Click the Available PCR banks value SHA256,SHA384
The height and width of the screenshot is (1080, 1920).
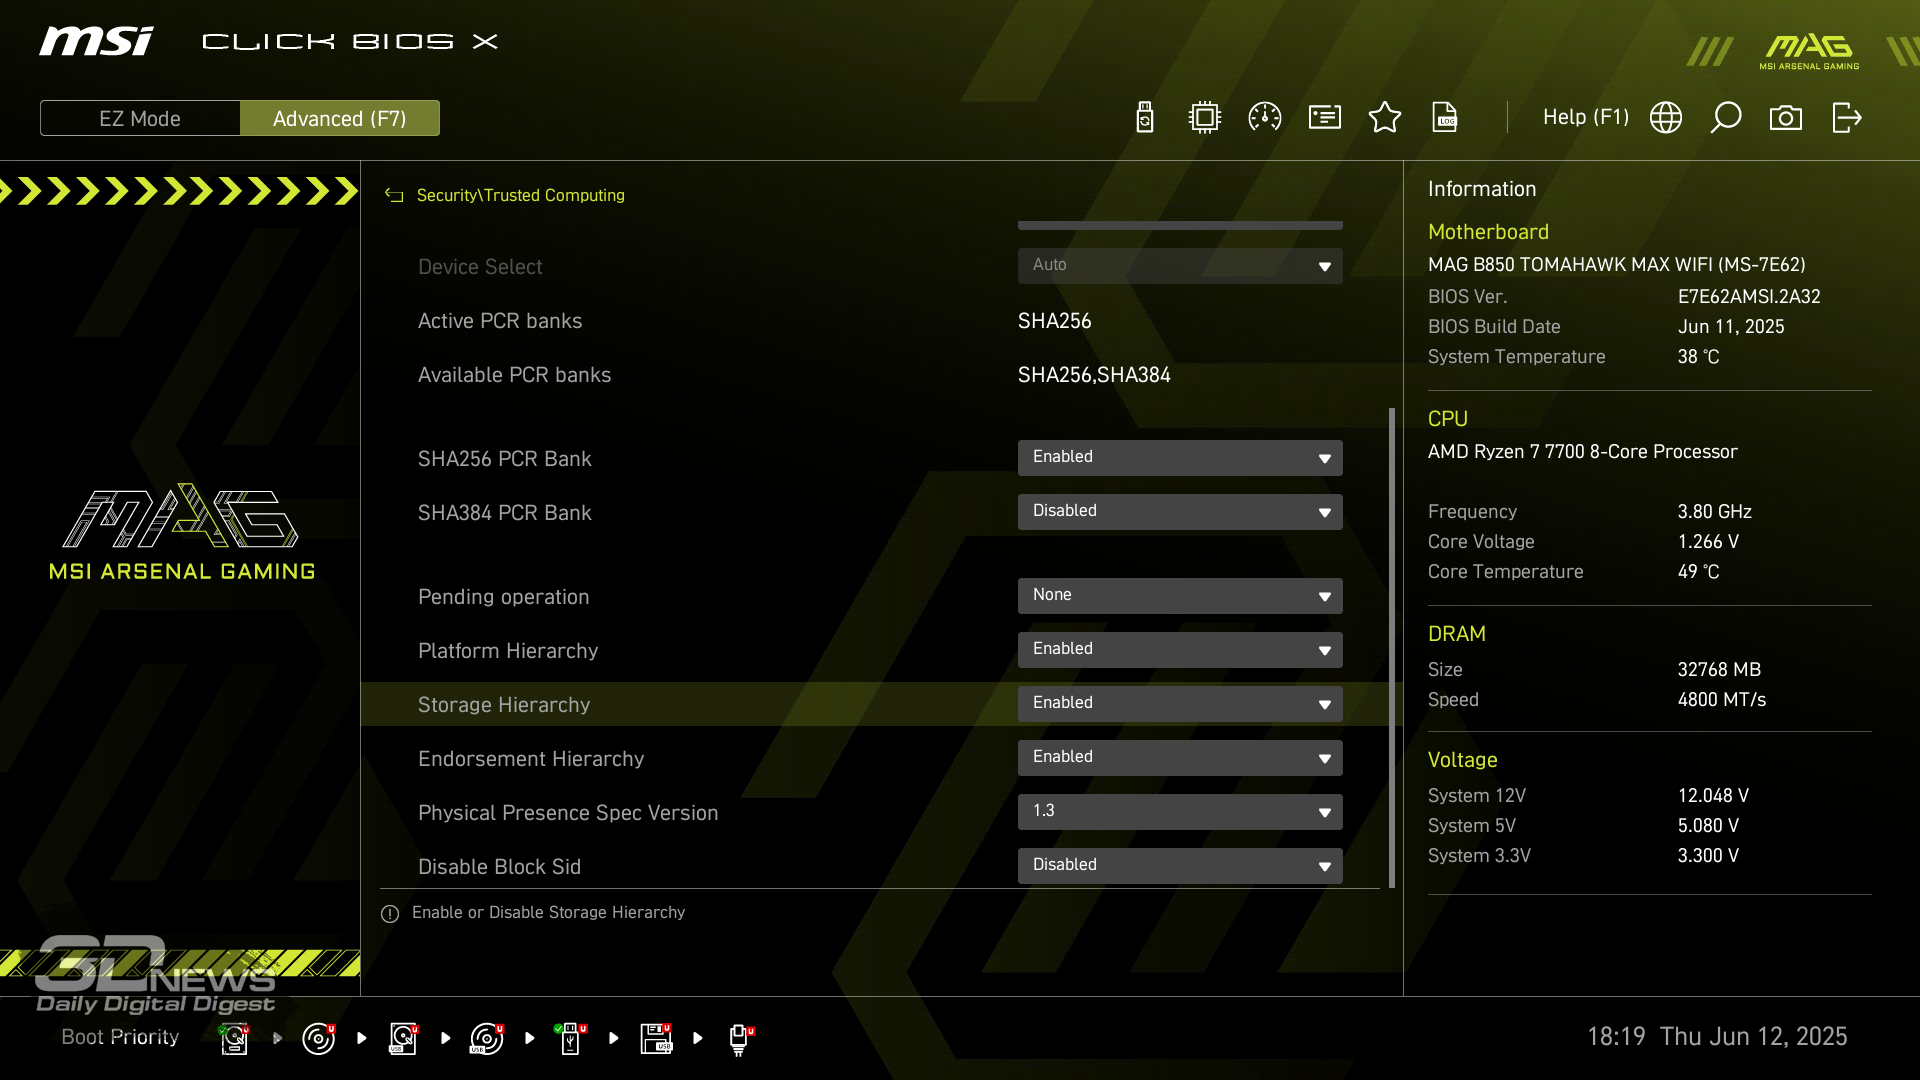click(x=1094, y=375)
